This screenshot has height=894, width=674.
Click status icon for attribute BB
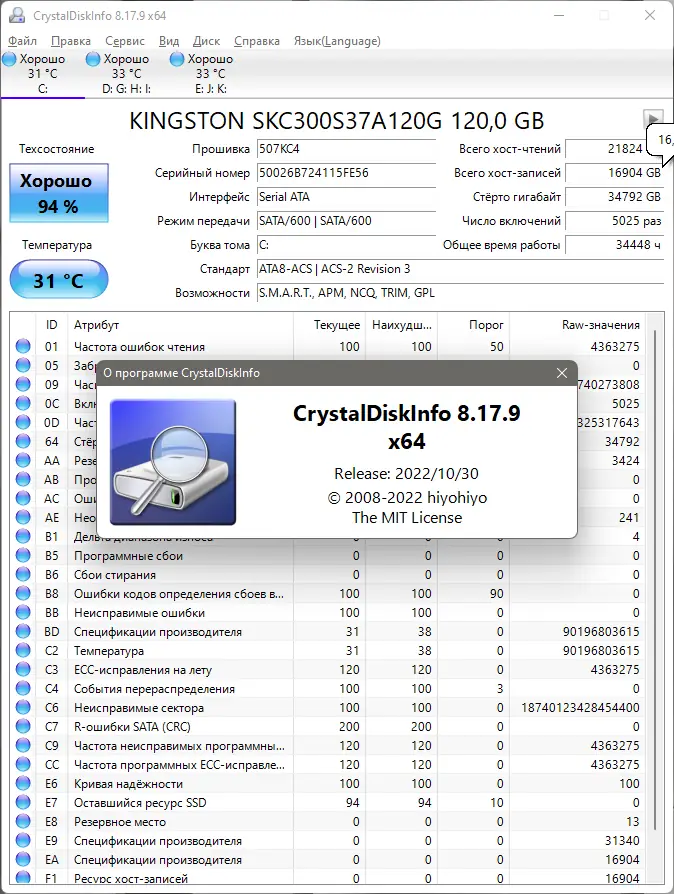23,612
